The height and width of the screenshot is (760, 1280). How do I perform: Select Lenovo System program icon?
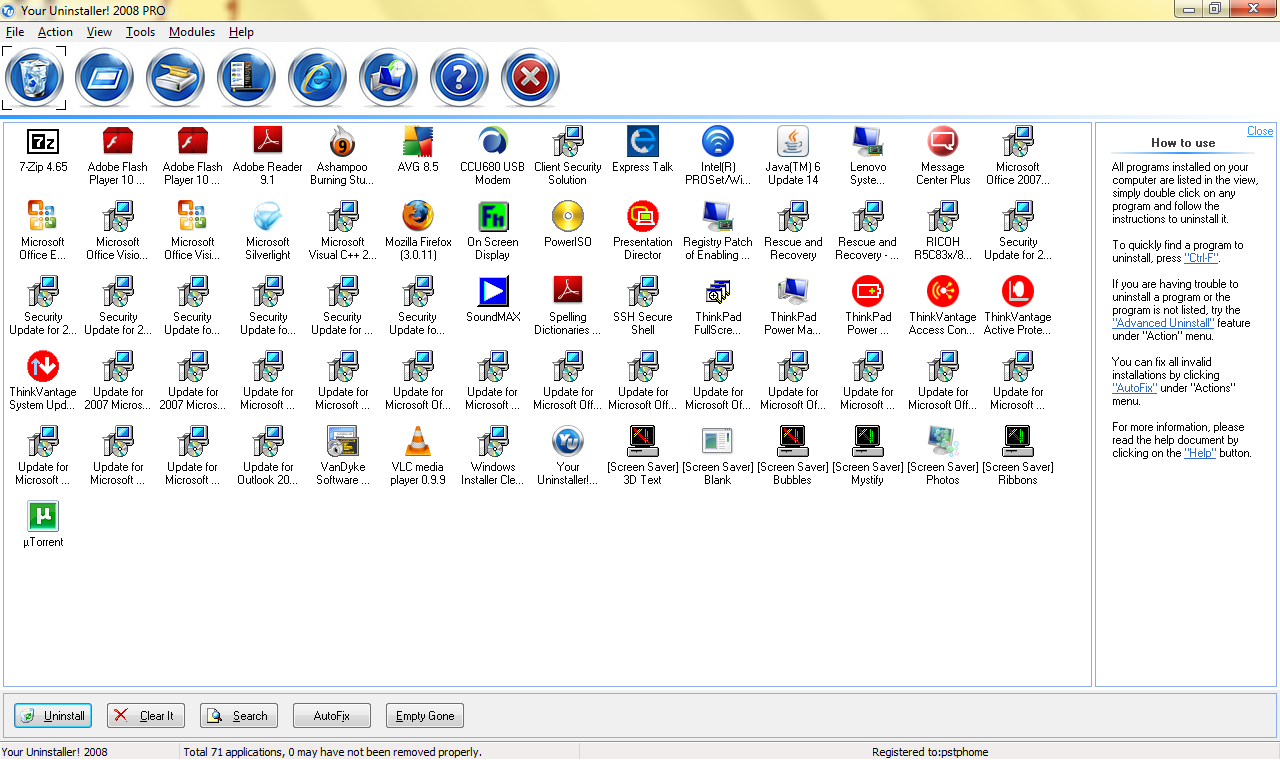coord(868,141)
